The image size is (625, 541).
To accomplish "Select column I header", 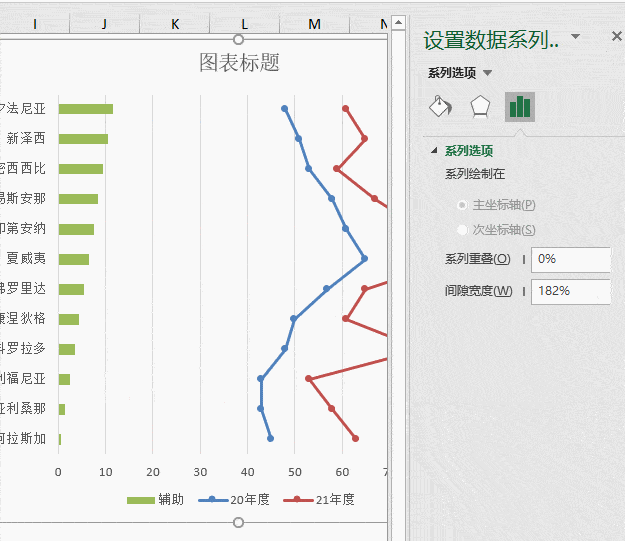I will (35, 24).
